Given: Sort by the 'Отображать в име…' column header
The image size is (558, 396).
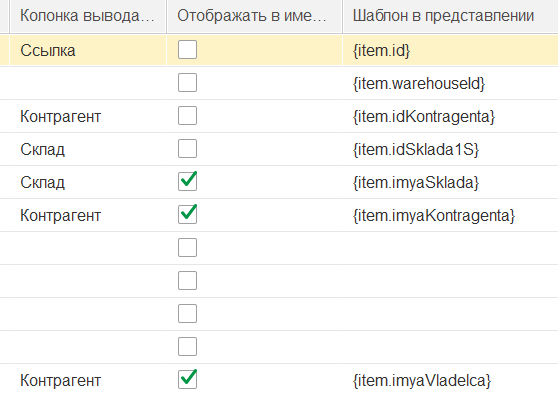Looking at the screenshot, I should (254, 16).
